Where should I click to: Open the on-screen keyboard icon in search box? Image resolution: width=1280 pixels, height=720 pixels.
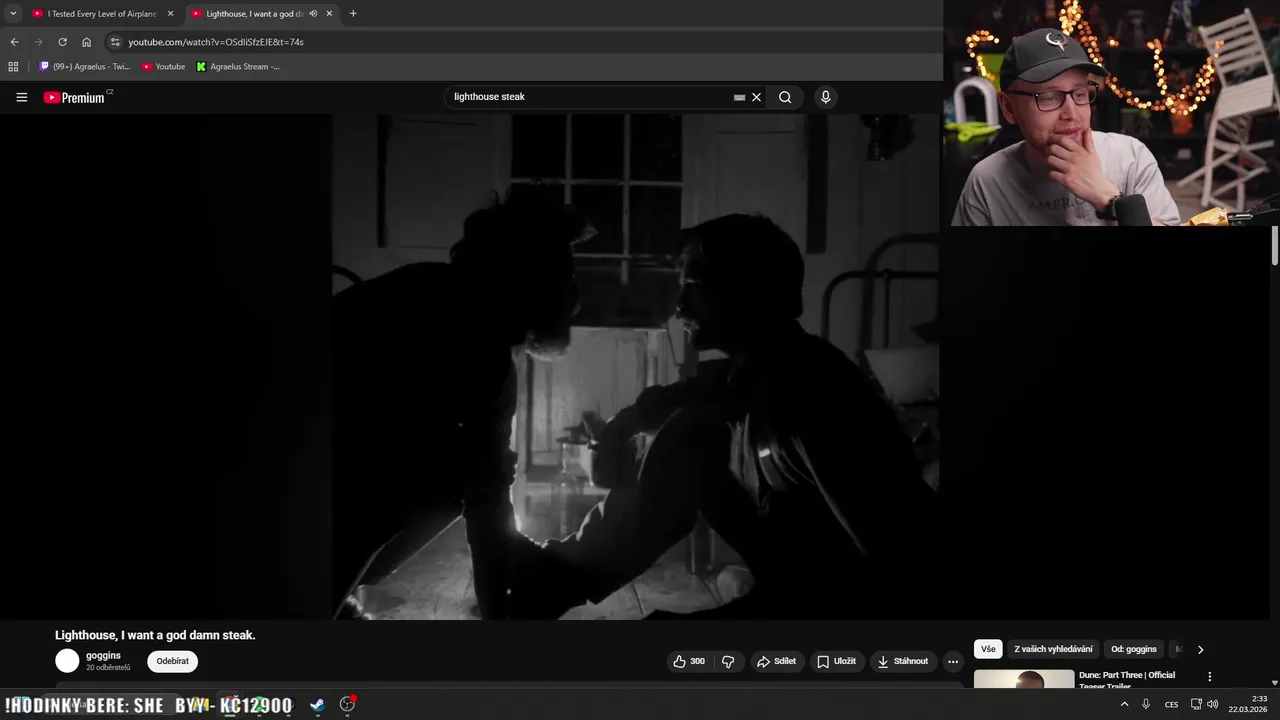click(x=739, y=97)
